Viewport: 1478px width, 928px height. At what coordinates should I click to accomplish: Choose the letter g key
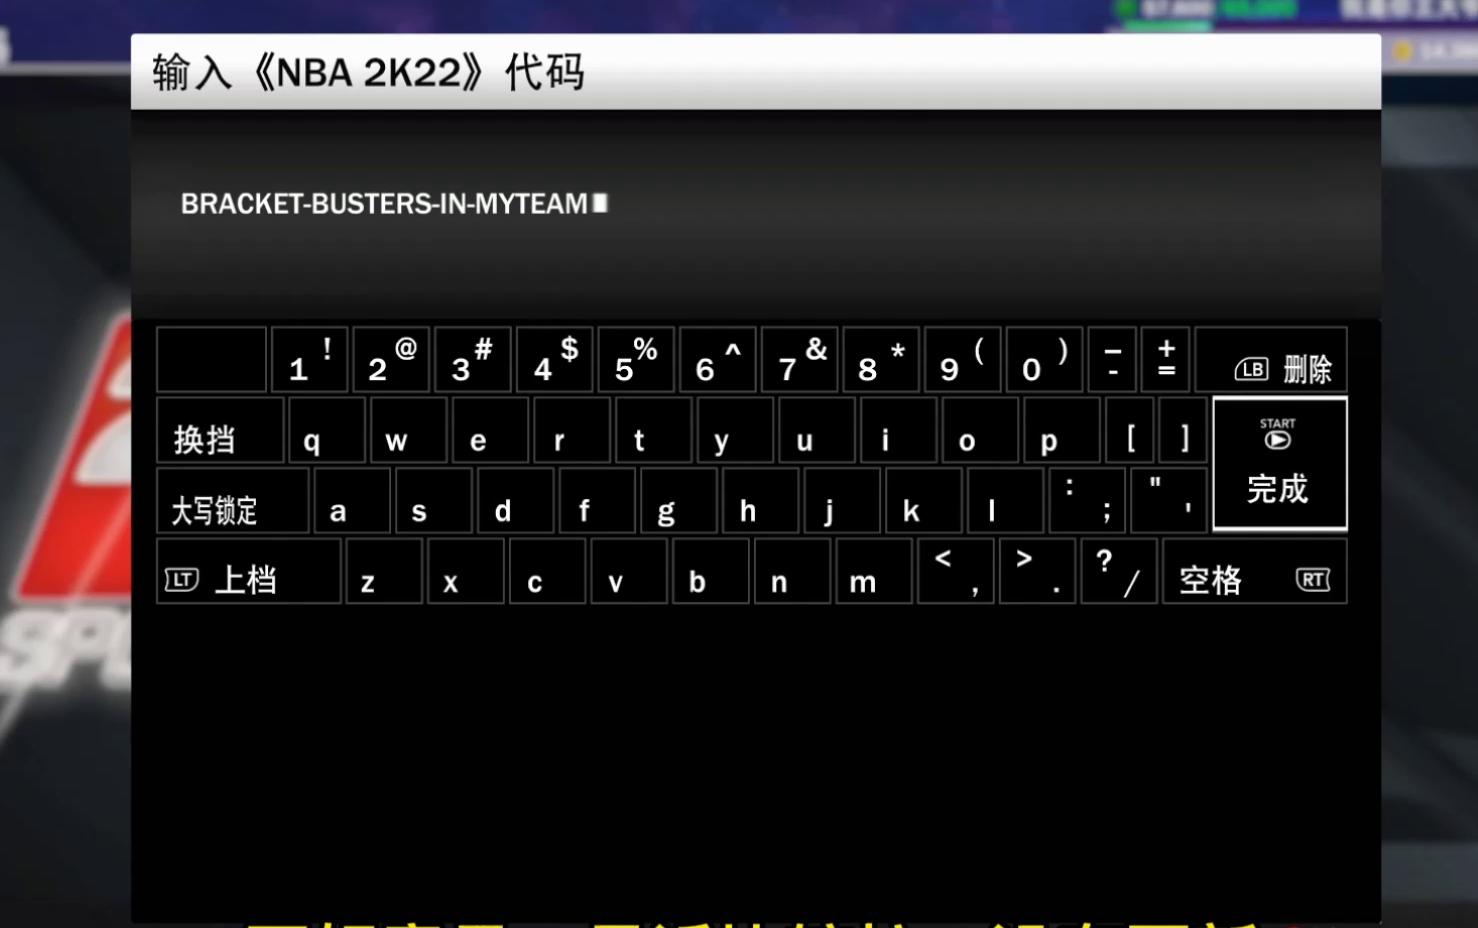679,501
